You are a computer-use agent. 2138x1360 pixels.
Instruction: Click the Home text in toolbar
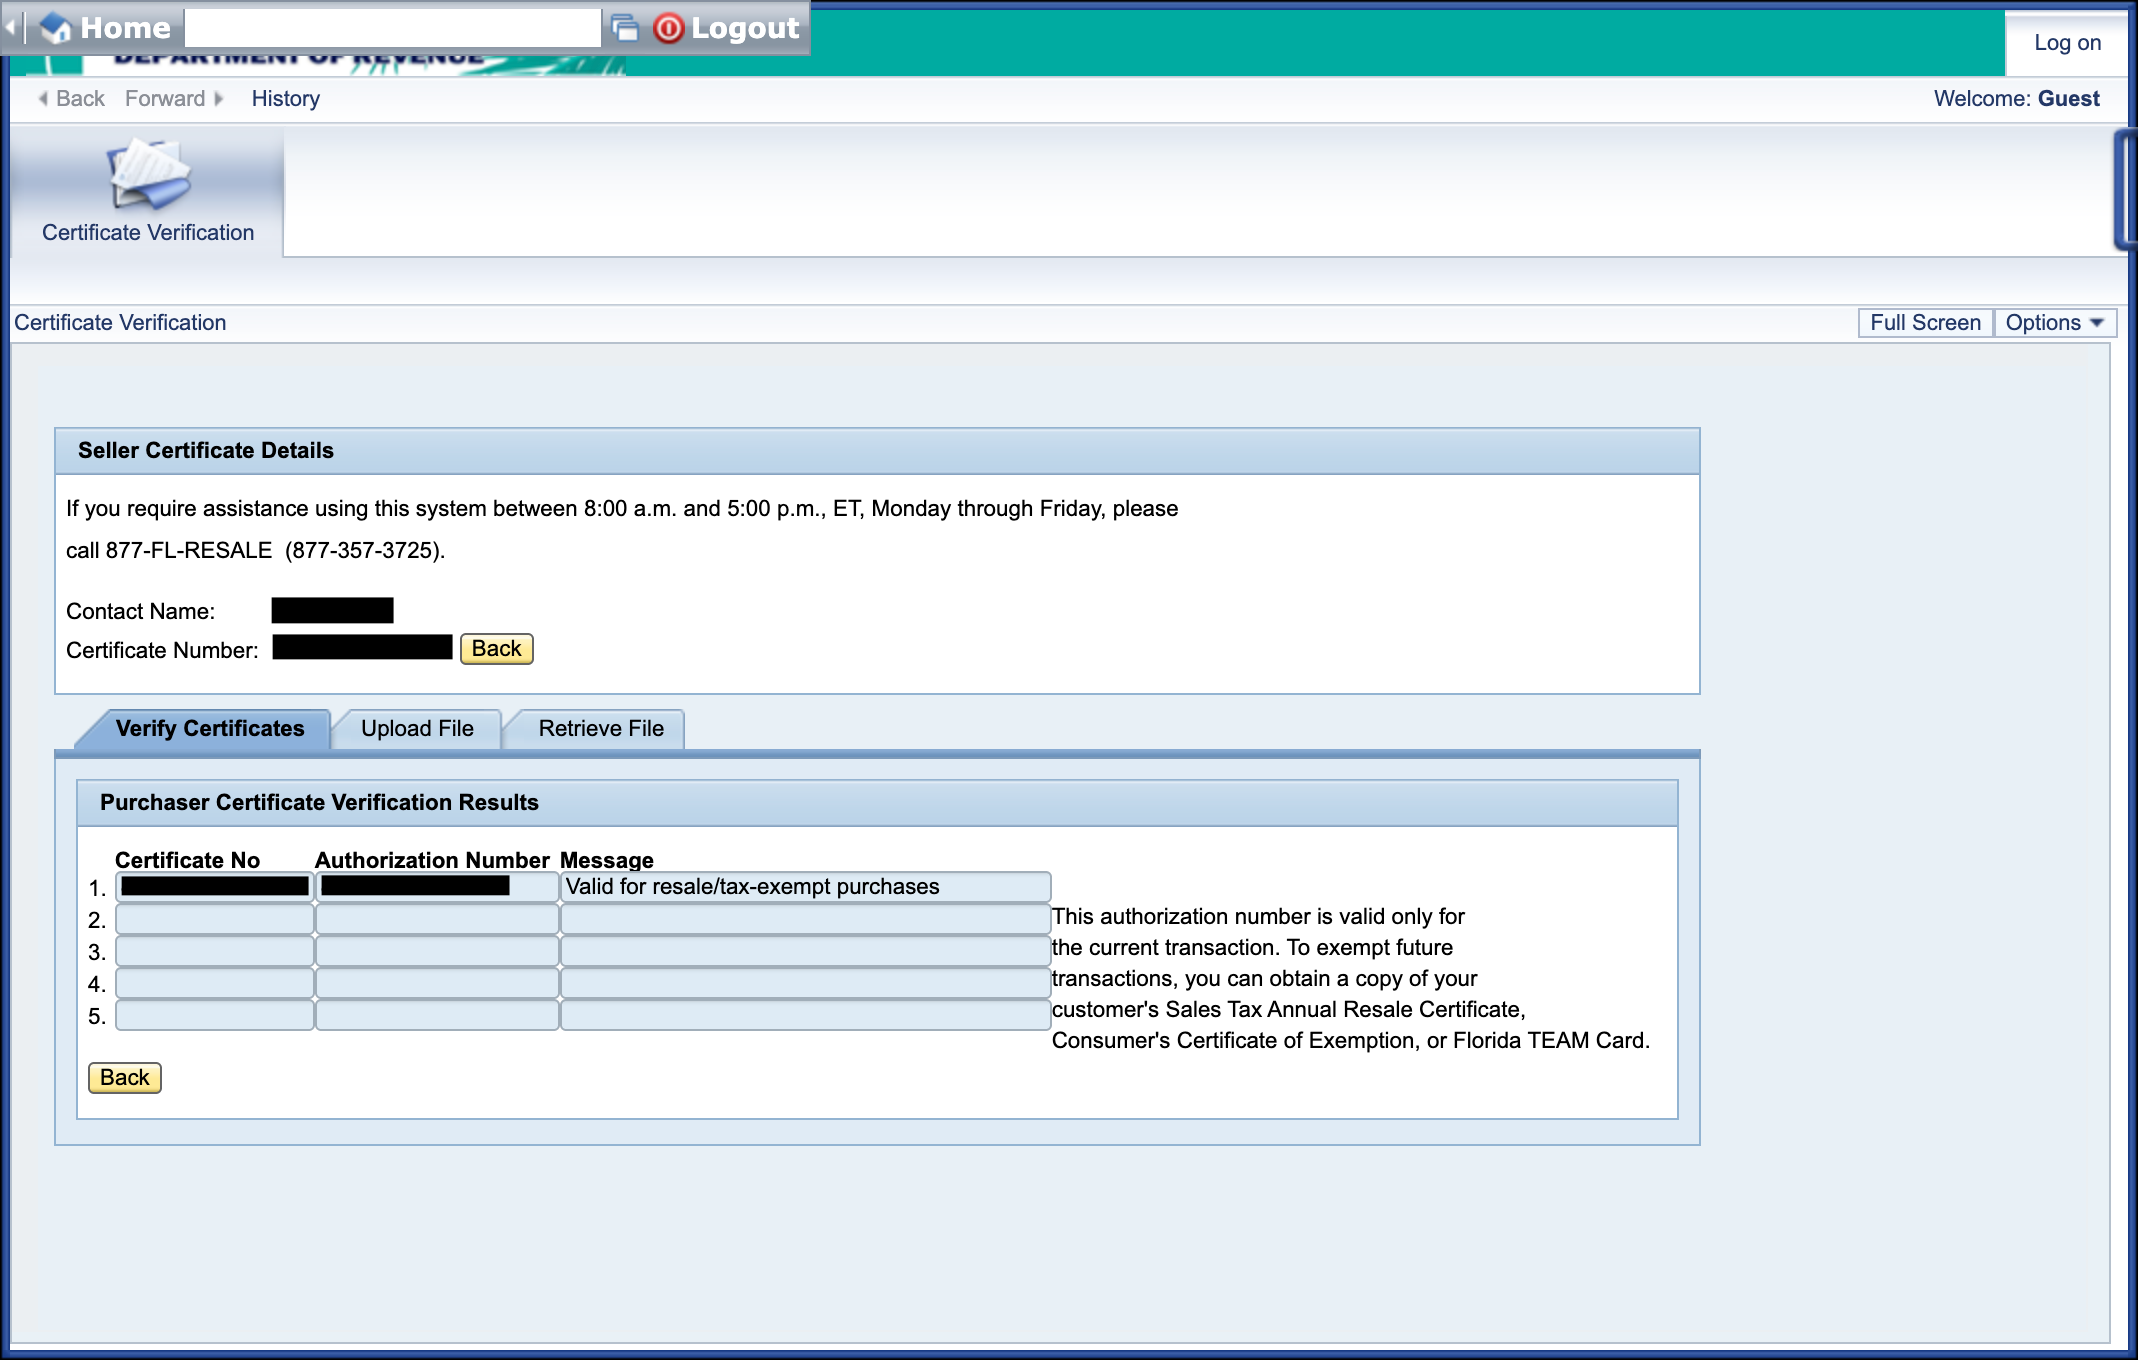[126, 28]
